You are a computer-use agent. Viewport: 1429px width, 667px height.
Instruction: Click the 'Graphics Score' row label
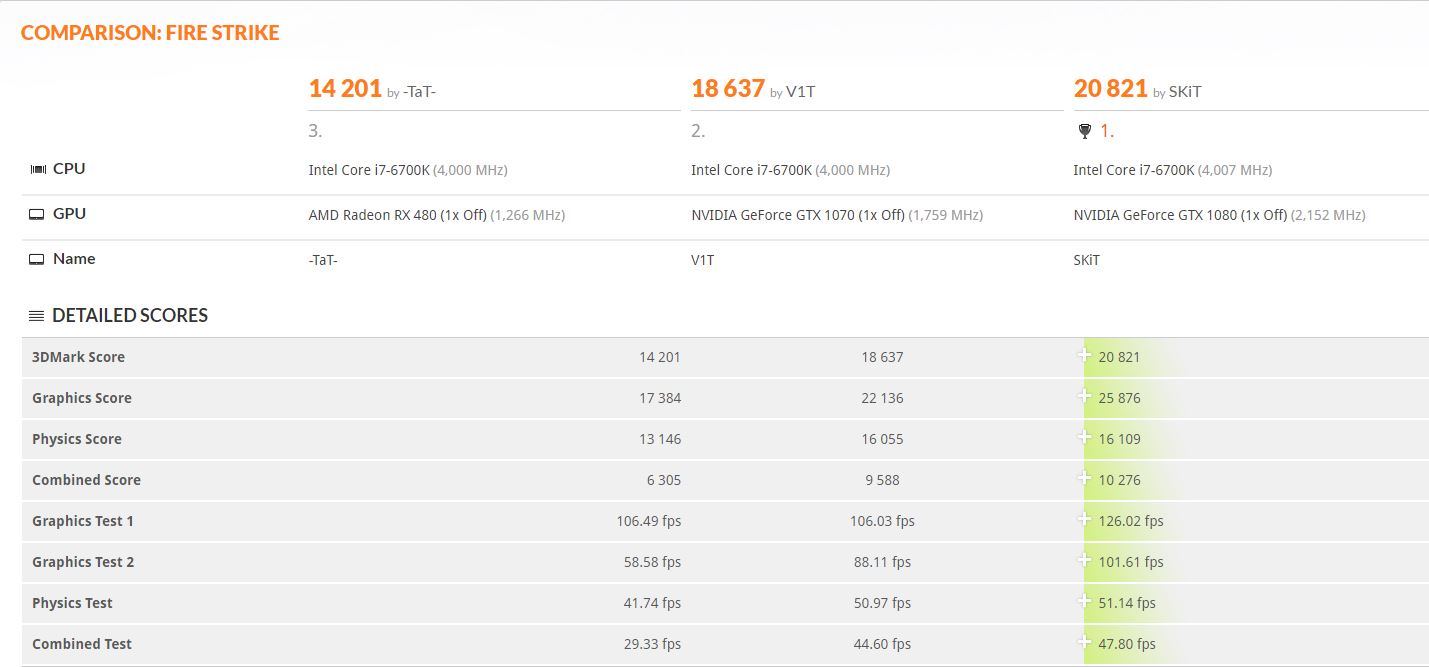tap(82, 398)
